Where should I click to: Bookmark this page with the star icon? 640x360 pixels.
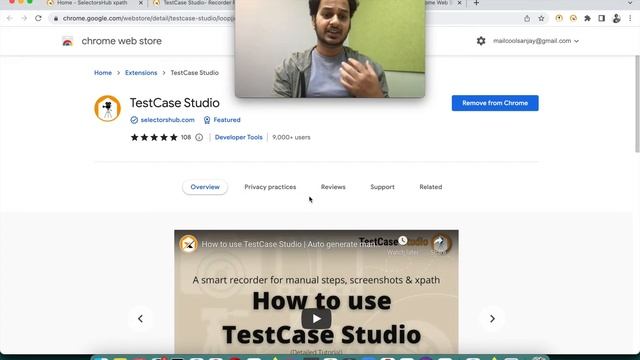[541, 18]
